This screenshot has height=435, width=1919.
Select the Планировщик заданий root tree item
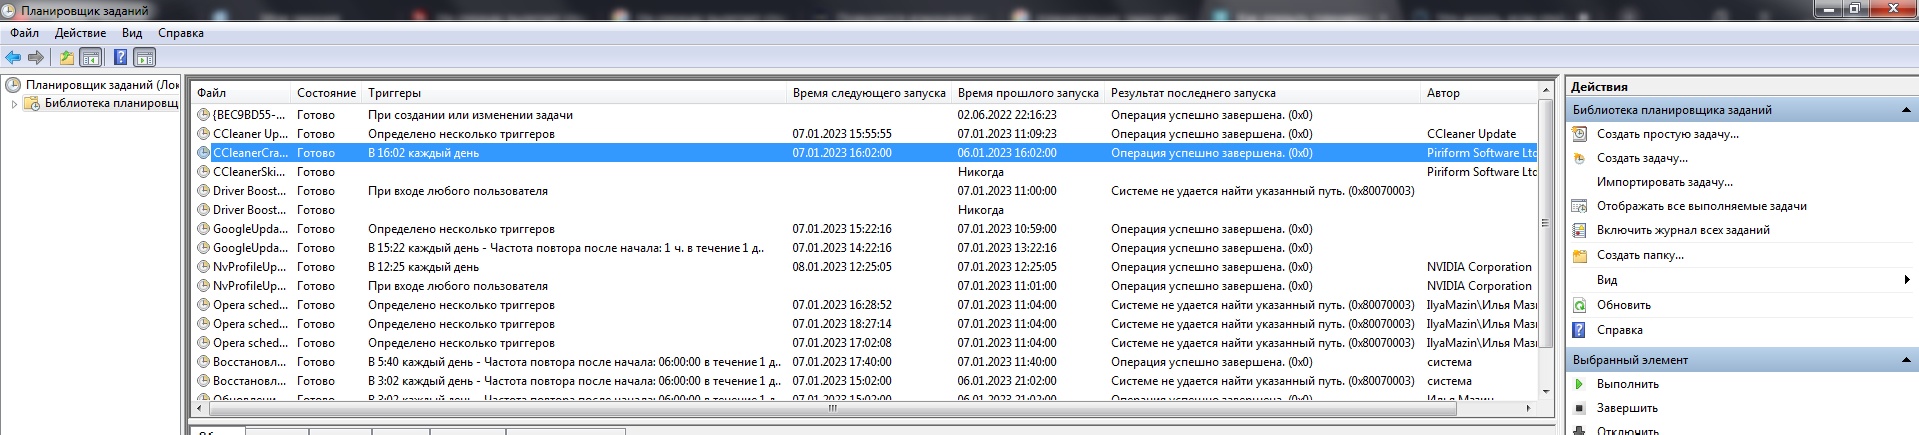102,85
